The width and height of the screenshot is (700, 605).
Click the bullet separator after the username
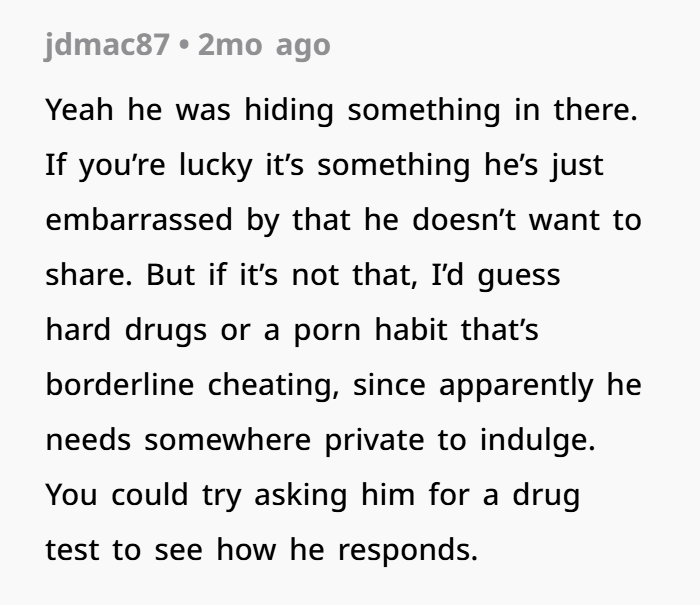(183, 46)
